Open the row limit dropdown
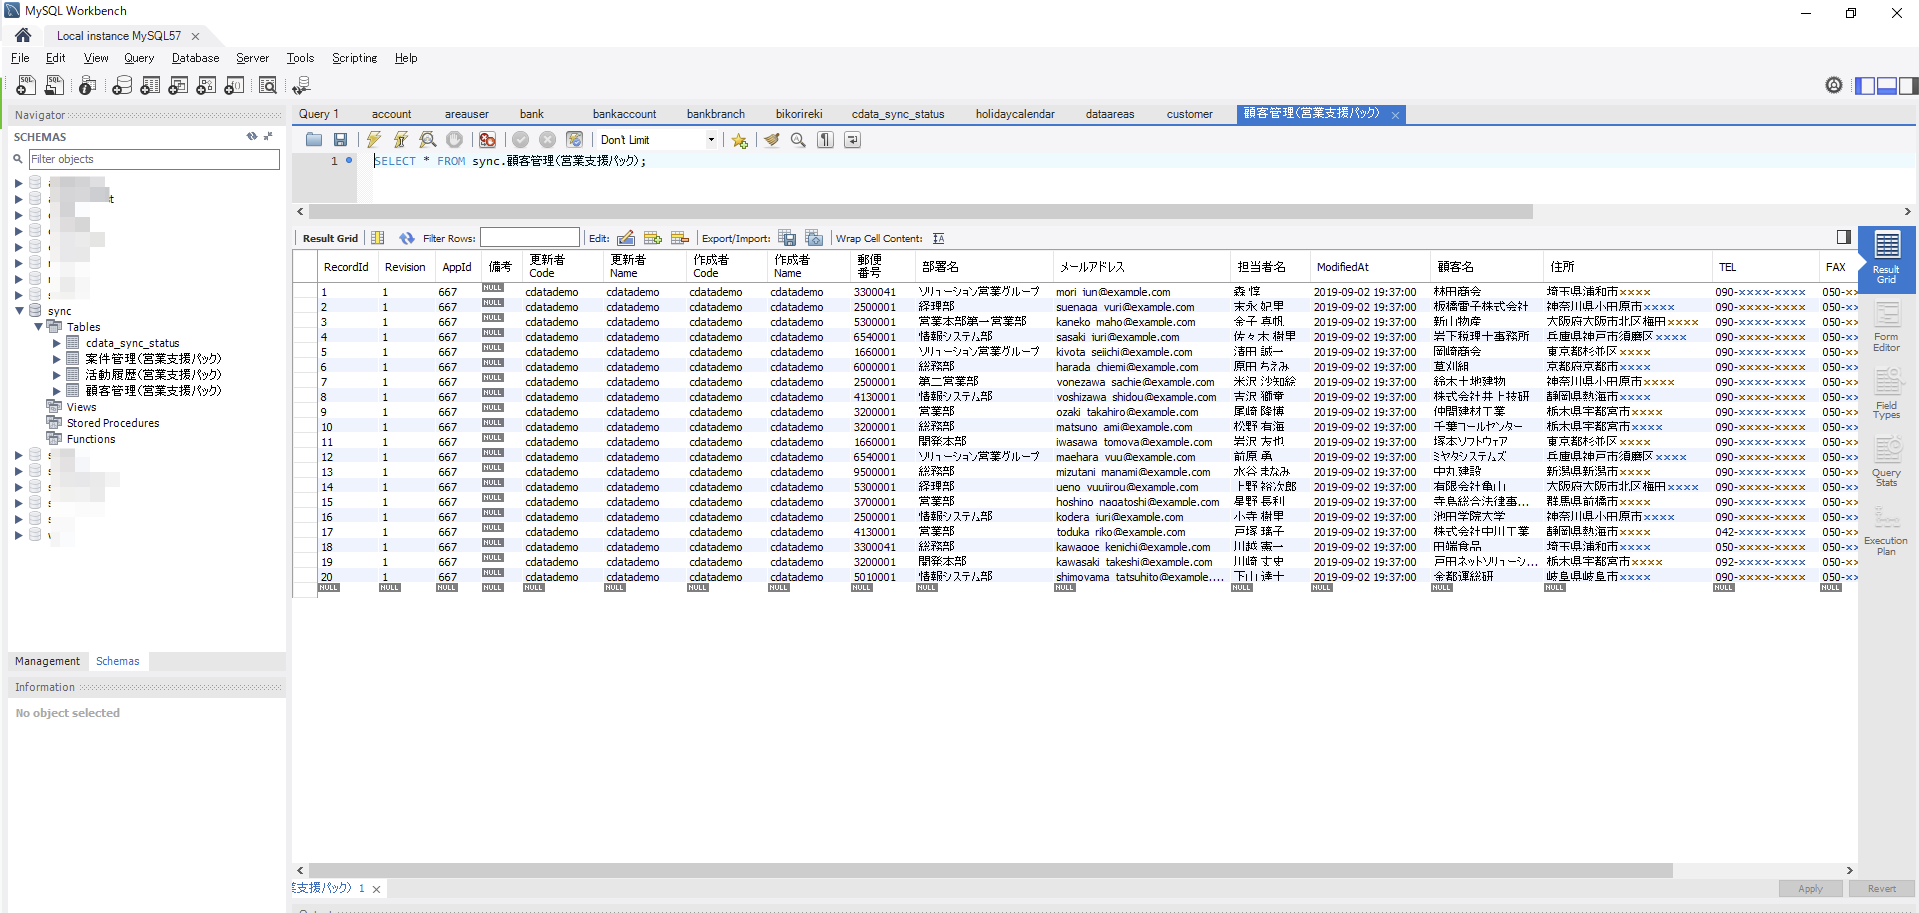Viewport: 1919px width, 913px height. [711, 140]
